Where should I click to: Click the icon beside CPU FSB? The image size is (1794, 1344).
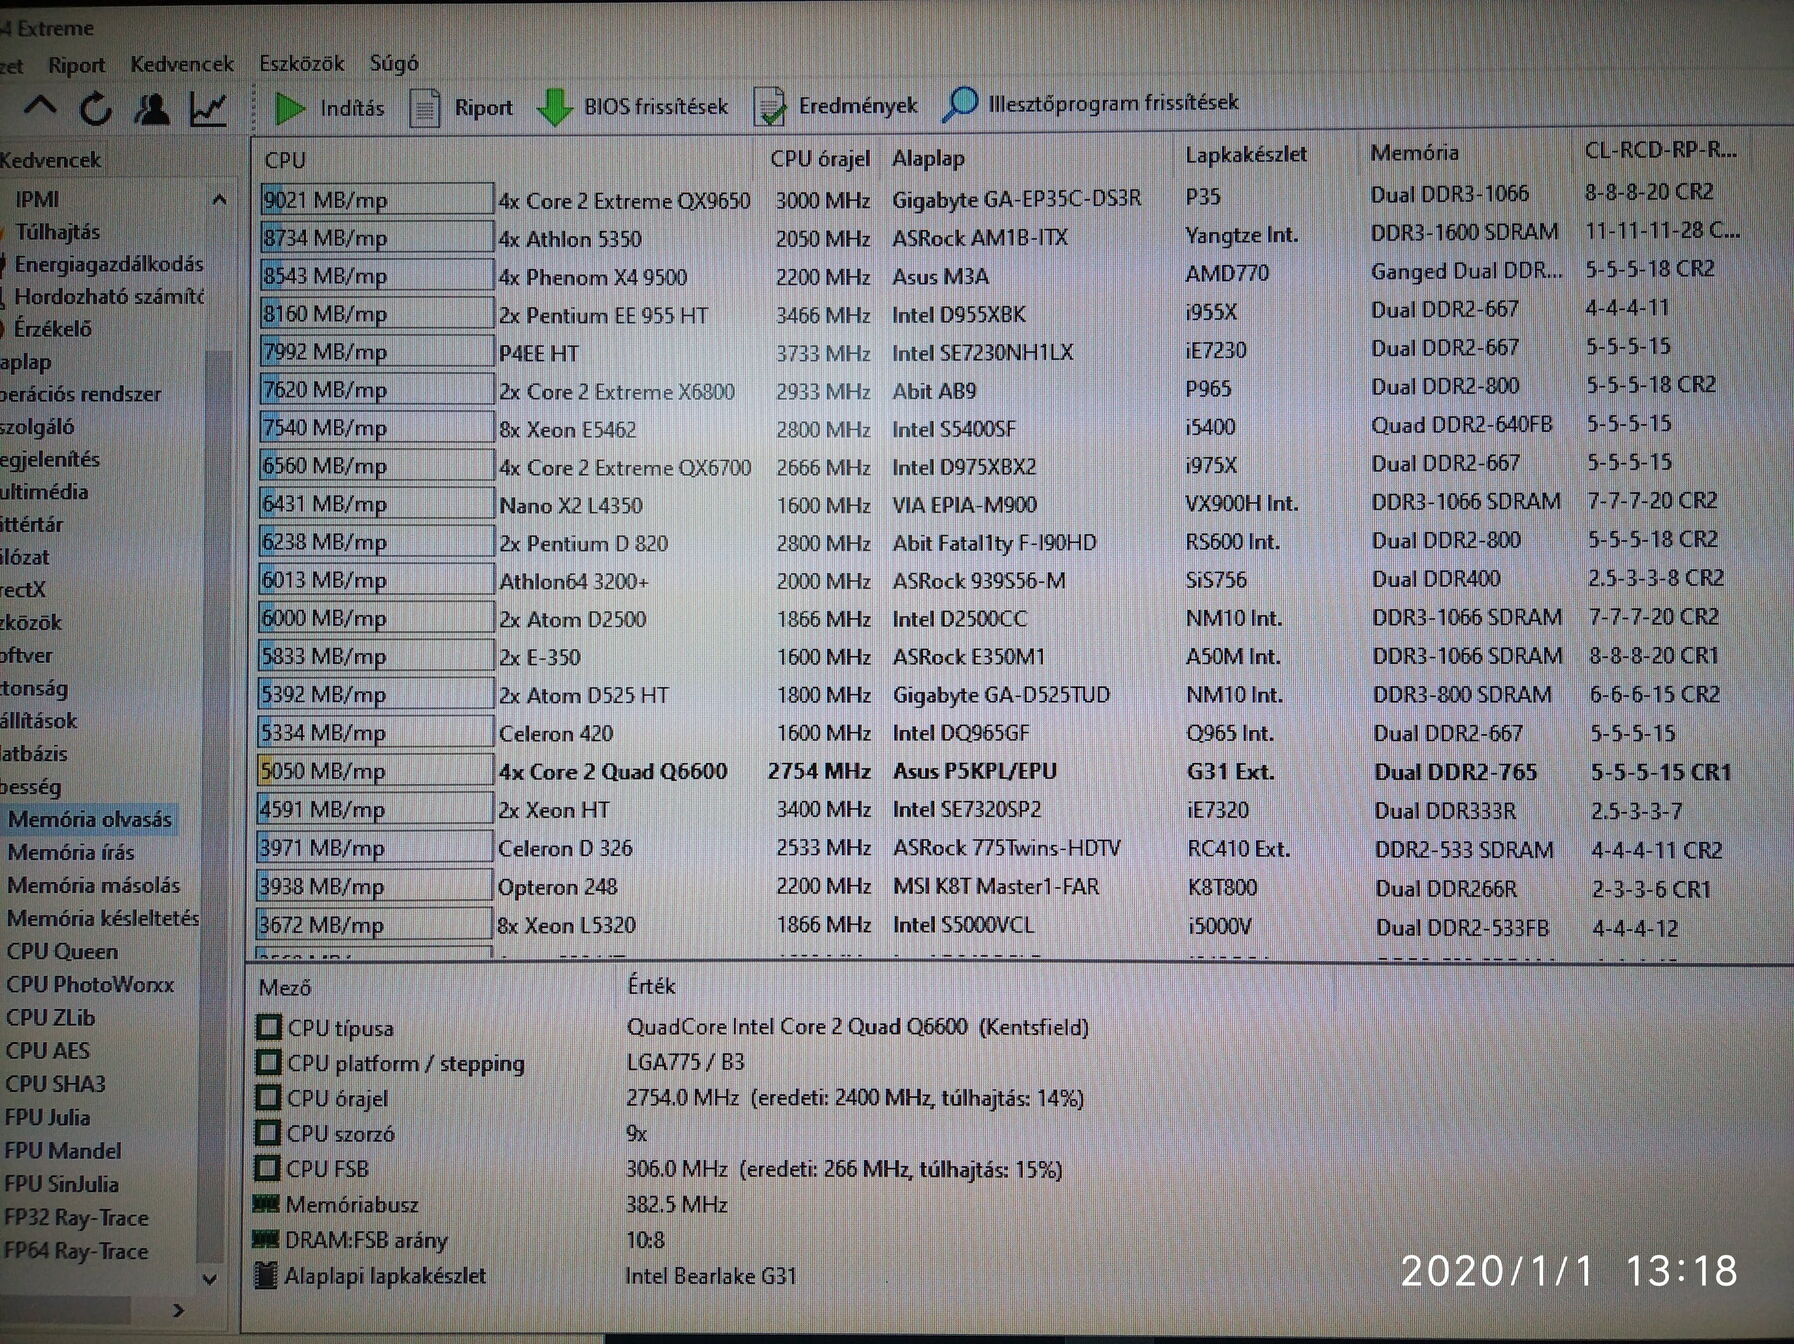click(x=268, y=1167)
